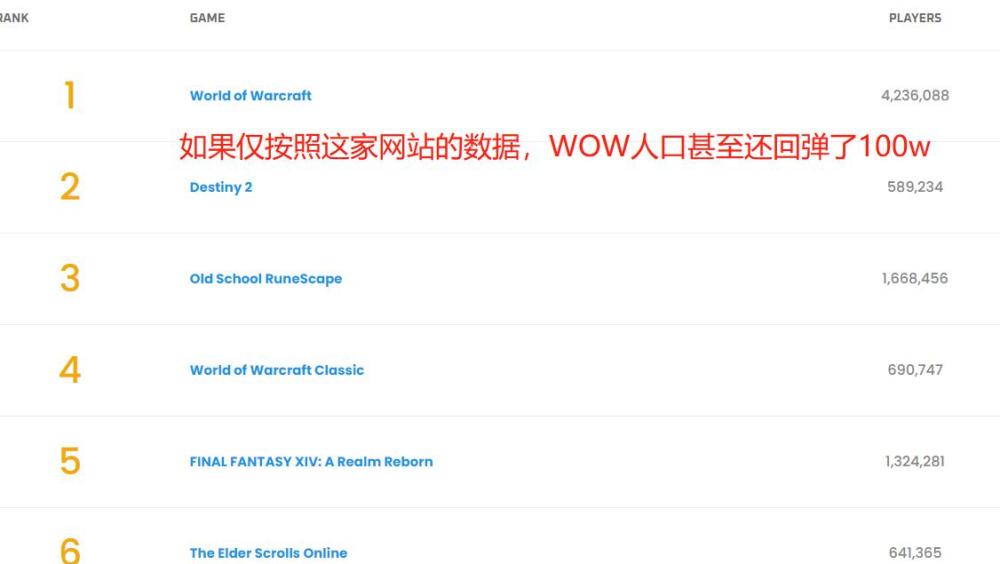
Task: Select the player count 690,747
Action: pos(915,370)
